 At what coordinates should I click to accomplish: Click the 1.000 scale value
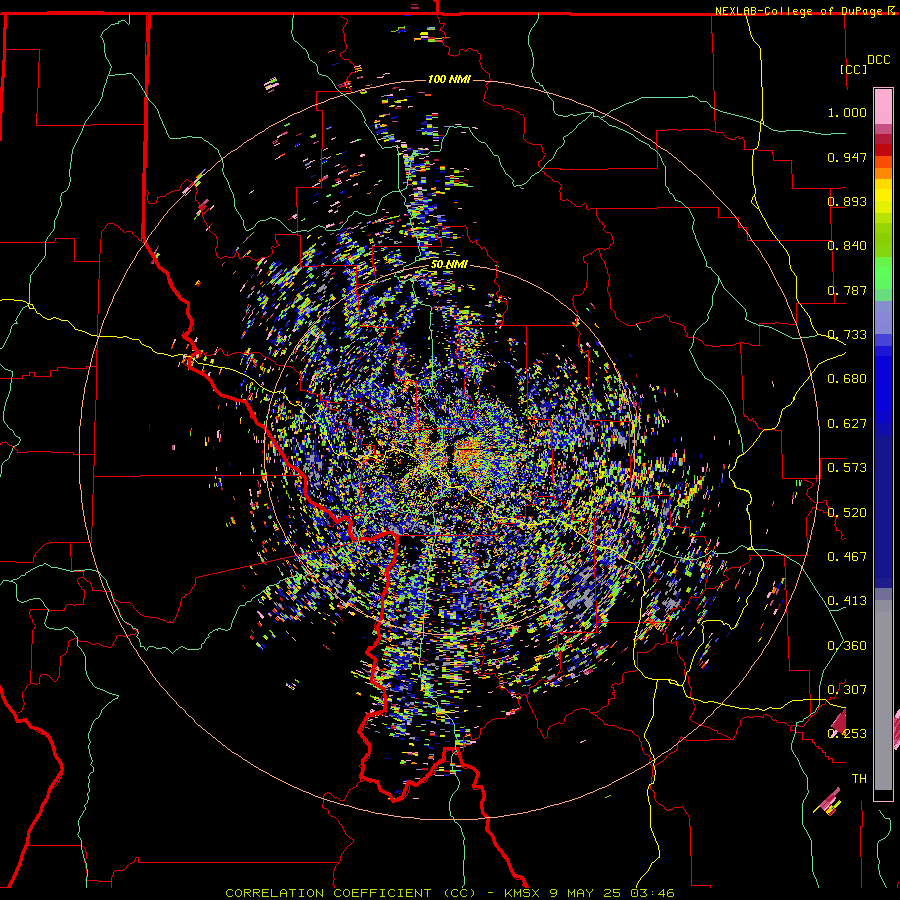[847, 112]
